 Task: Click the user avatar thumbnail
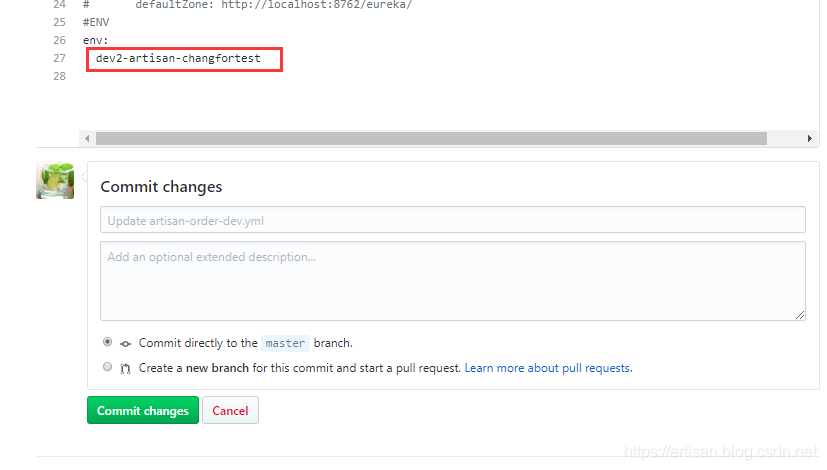pos(55,180)
